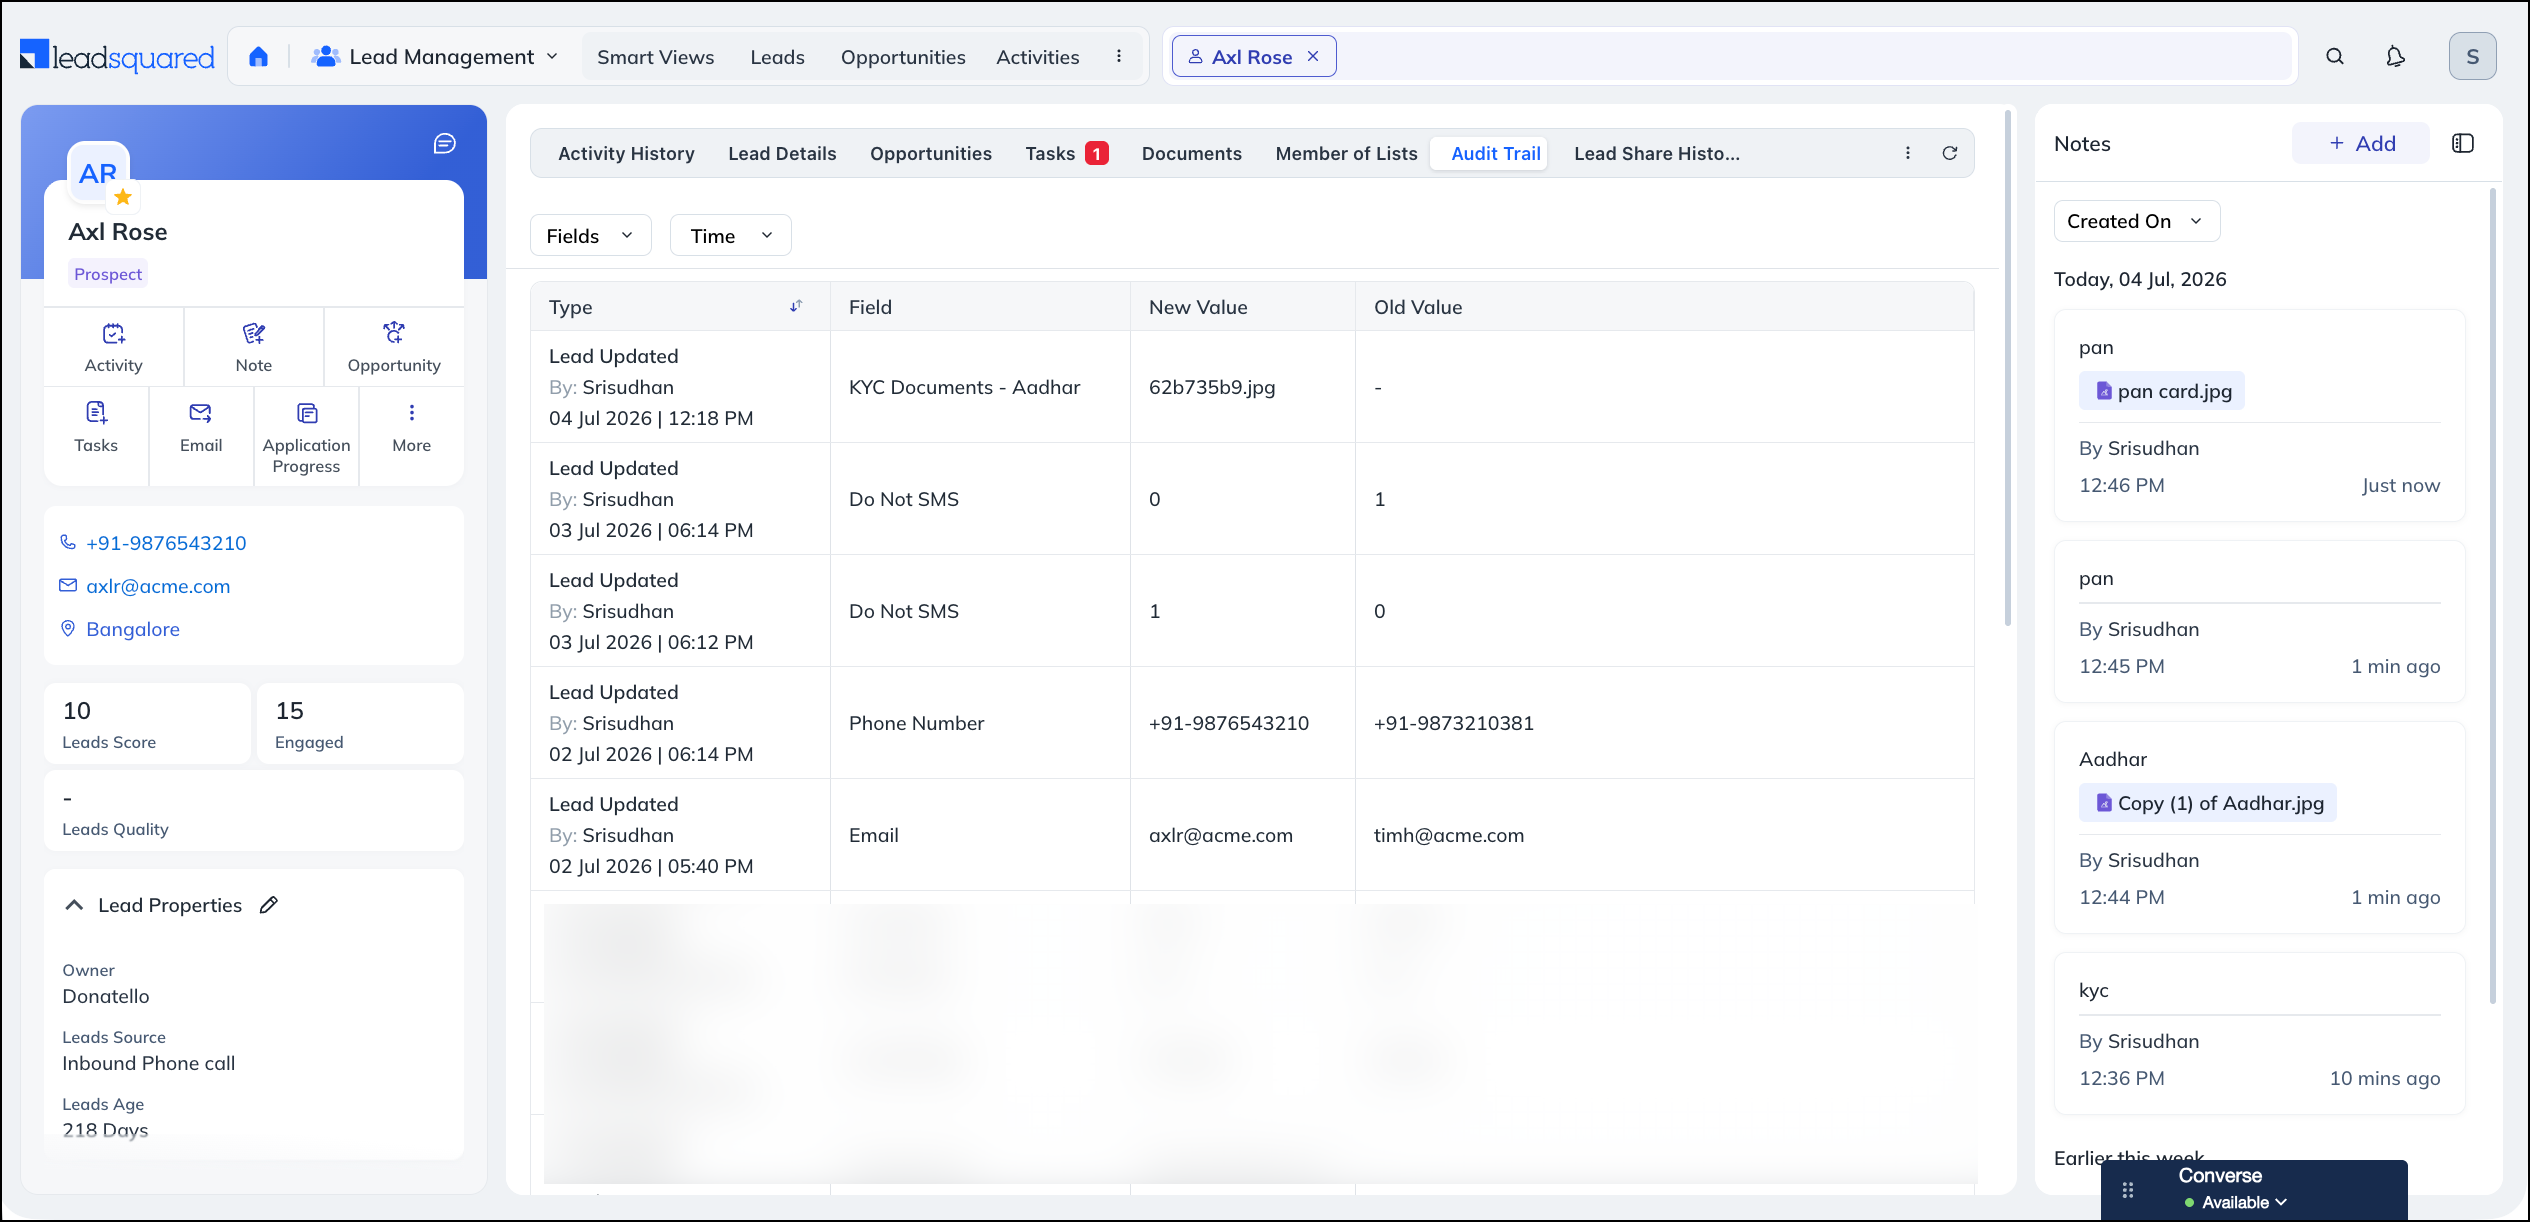Viewport: 2530px width, 1222px height.
Task: Add a Note from the lead card
Action: [x=254, y=347]
